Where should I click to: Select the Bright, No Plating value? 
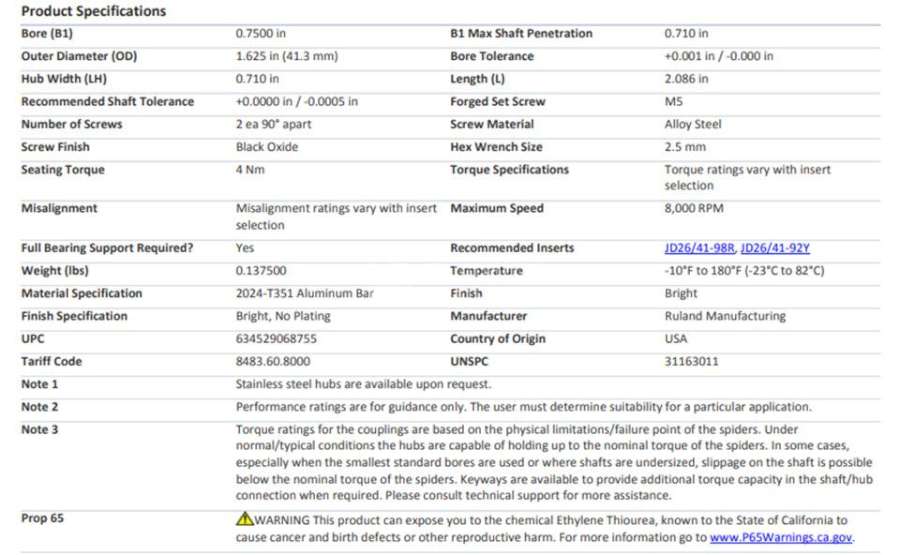pos(283,316)
